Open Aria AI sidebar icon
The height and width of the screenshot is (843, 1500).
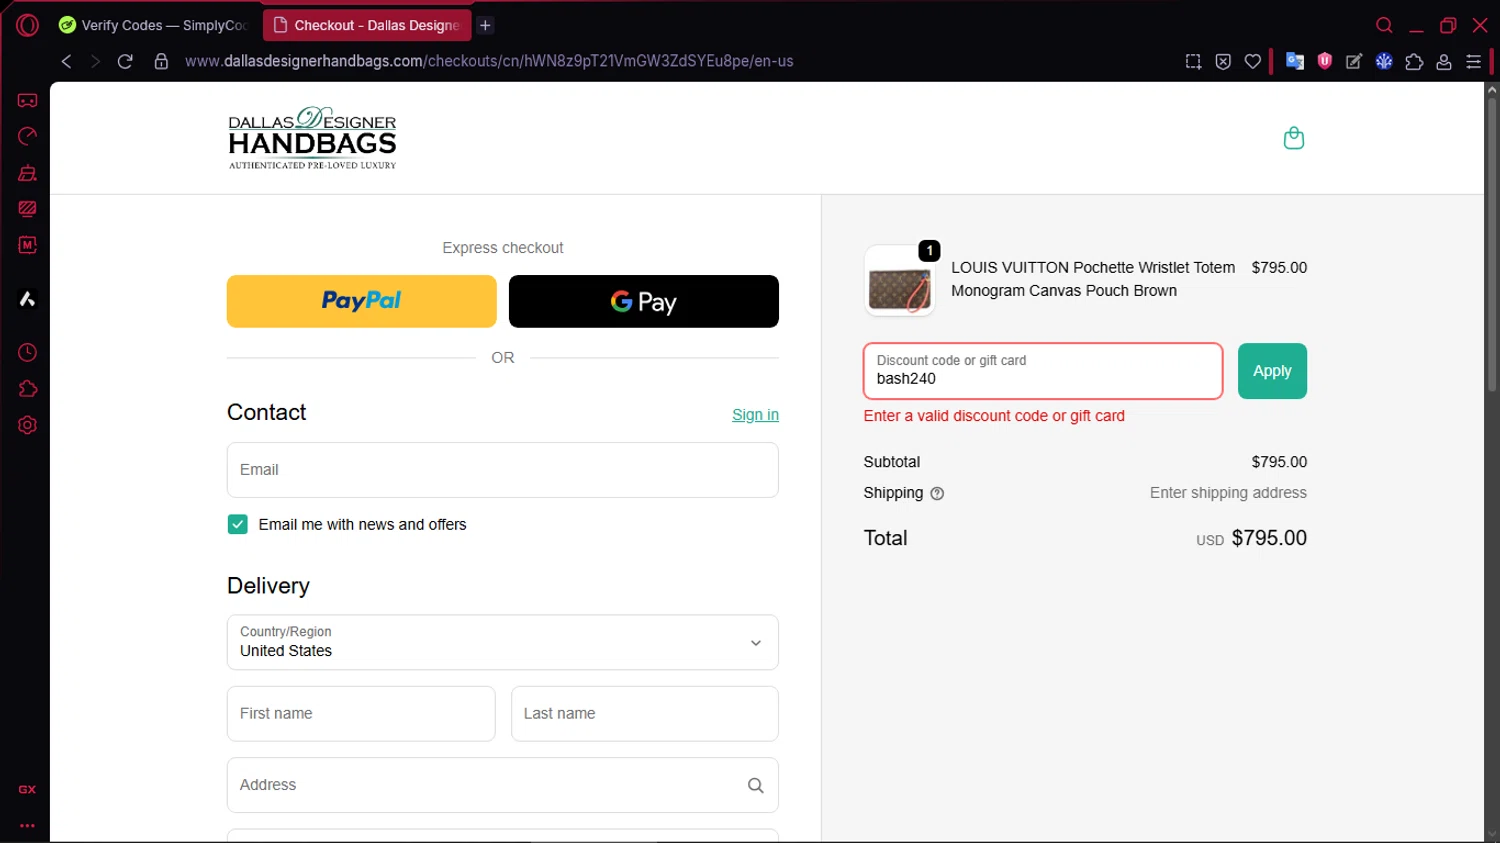click(27, 299)
